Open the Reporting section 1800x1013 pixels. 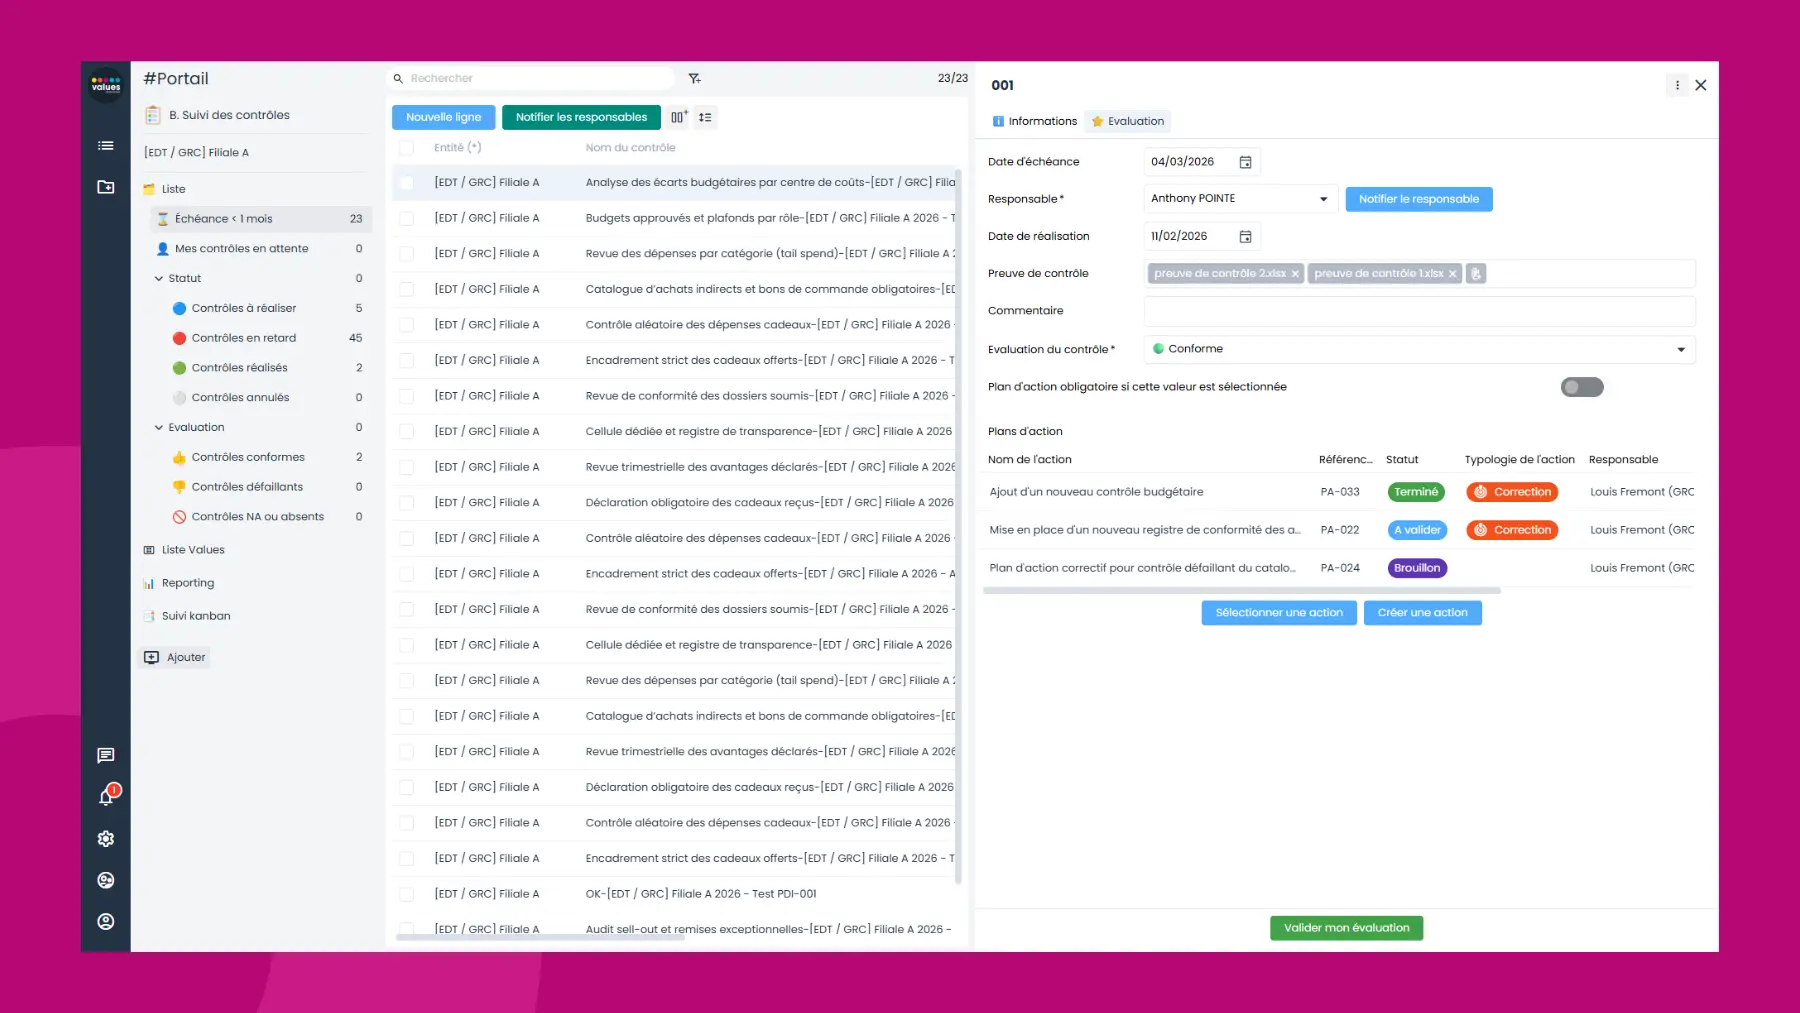tap(188, 582)
